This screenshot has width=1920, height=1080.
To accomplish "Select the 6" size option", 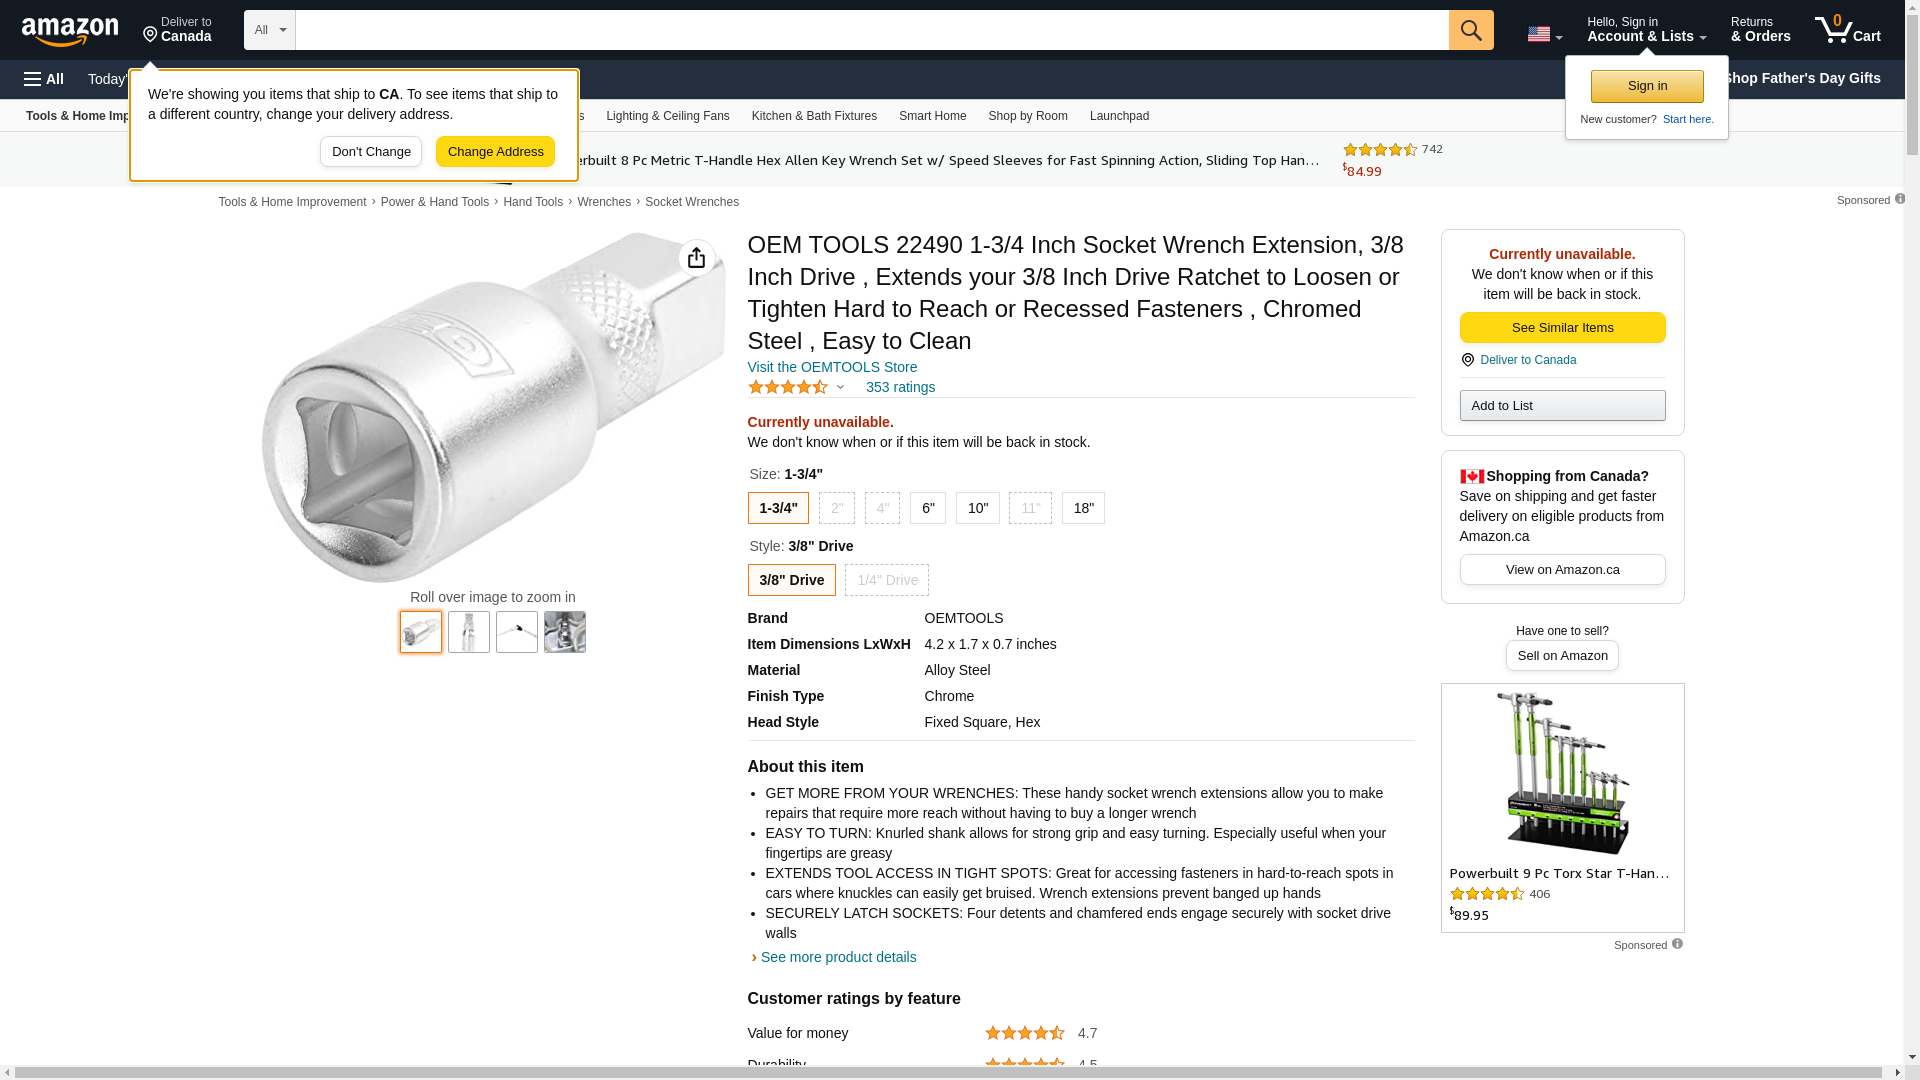I will (x=928, y=508).
